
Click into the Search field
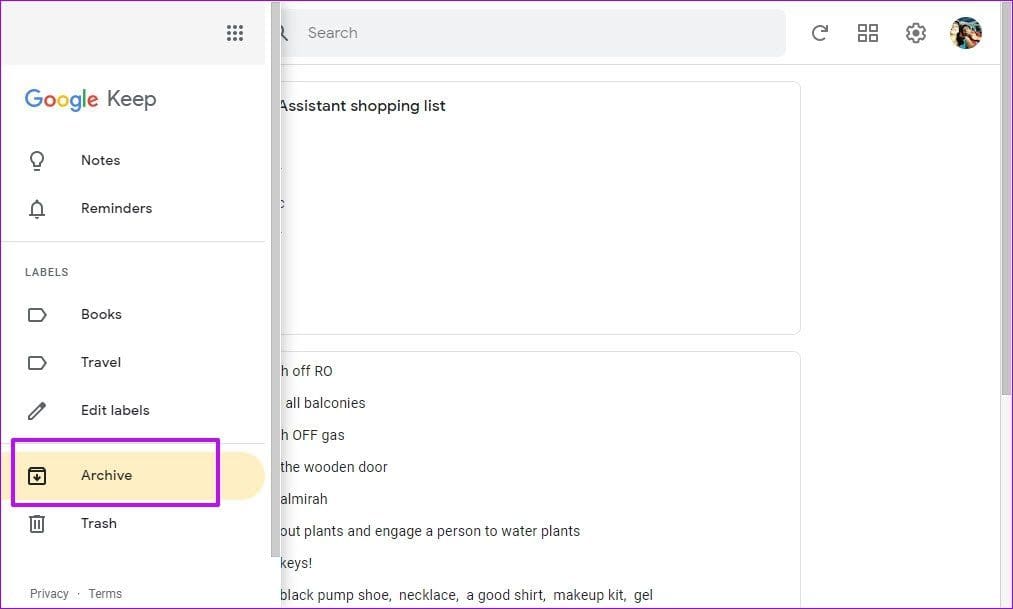tap(533, 33)
